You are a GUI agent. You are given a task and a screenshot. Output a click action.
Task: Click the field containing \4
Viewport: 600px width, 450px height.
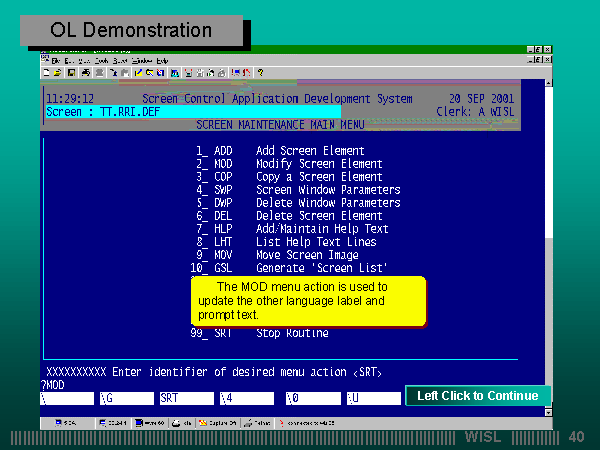(x=246, y=398)
